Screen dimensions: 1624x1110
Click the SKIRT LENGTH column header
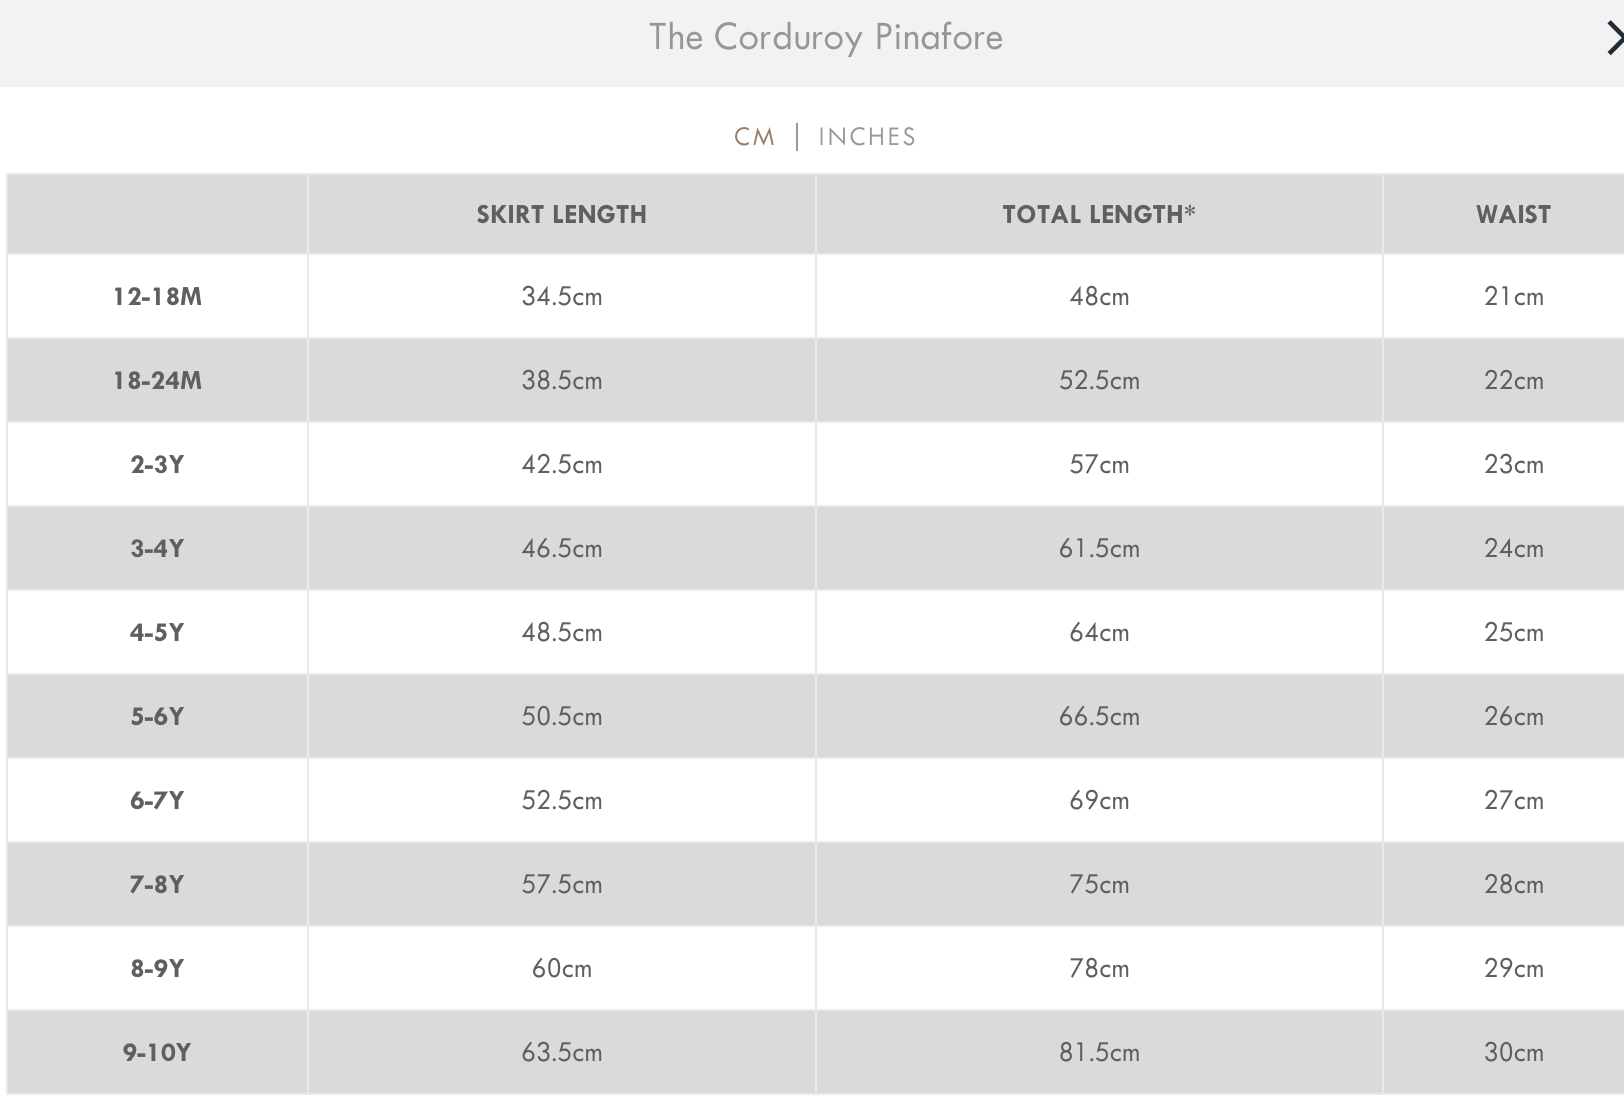(562, 214)
